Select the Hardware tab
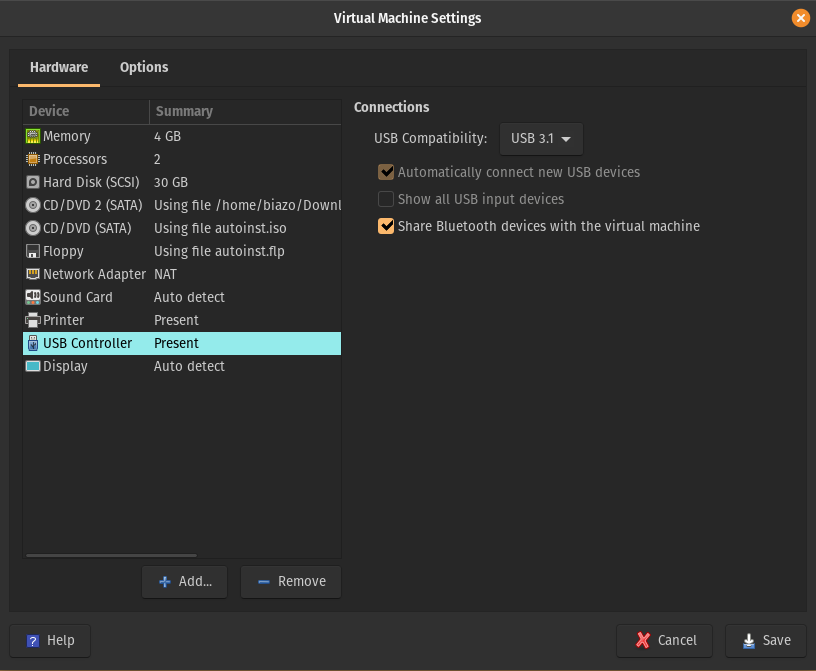The height and width of the screenshot is (671, 816). pos(59,67)
